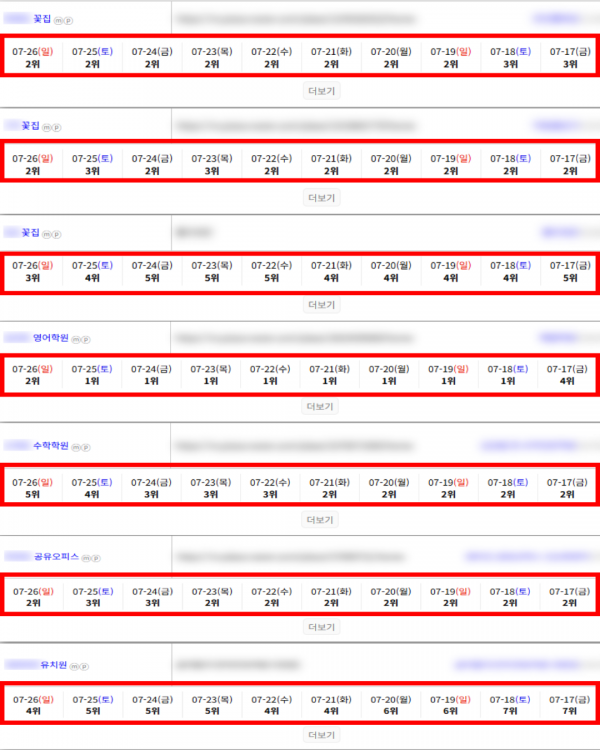Select the 07-26 5위 cell for 수학학원

coord(33,488)
